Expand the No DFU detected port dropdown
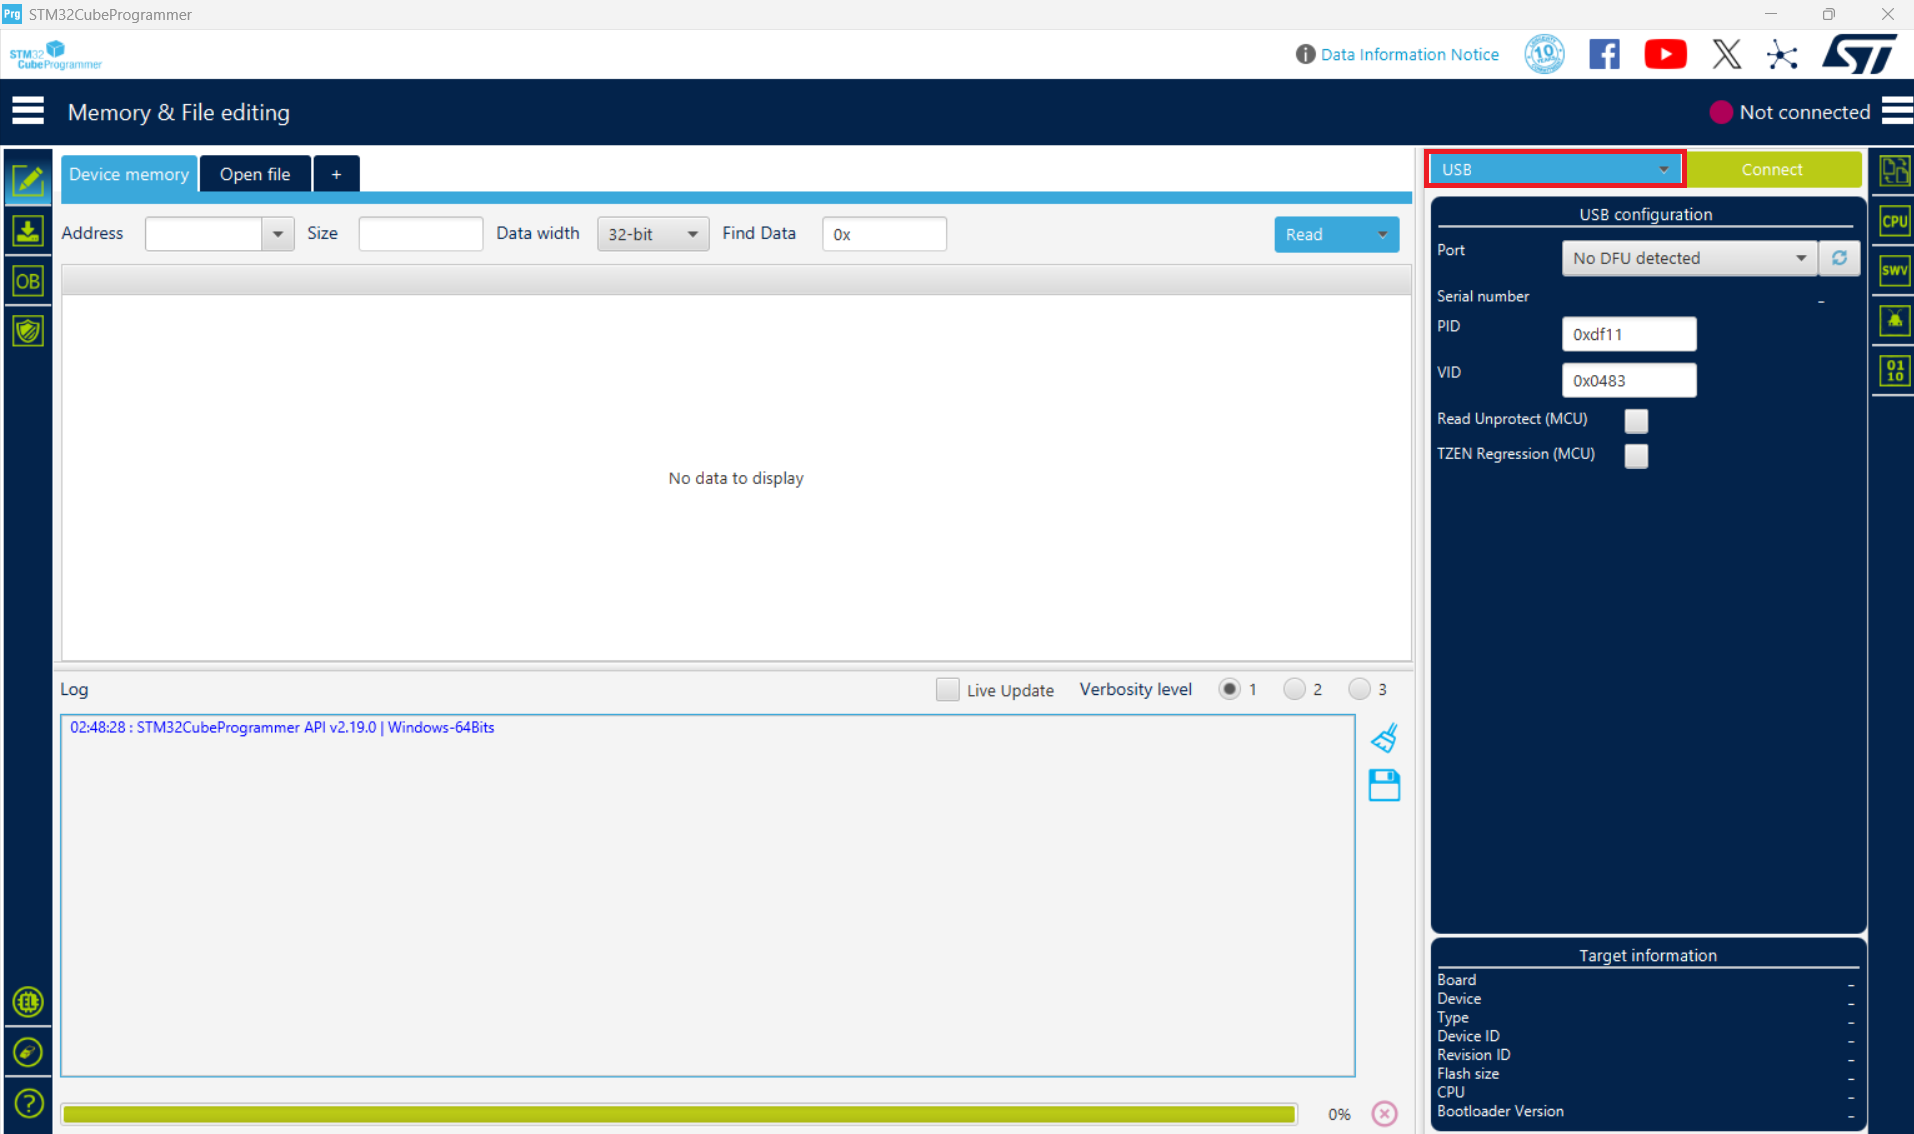Screen dimensions: 1914x1134 1688,258
